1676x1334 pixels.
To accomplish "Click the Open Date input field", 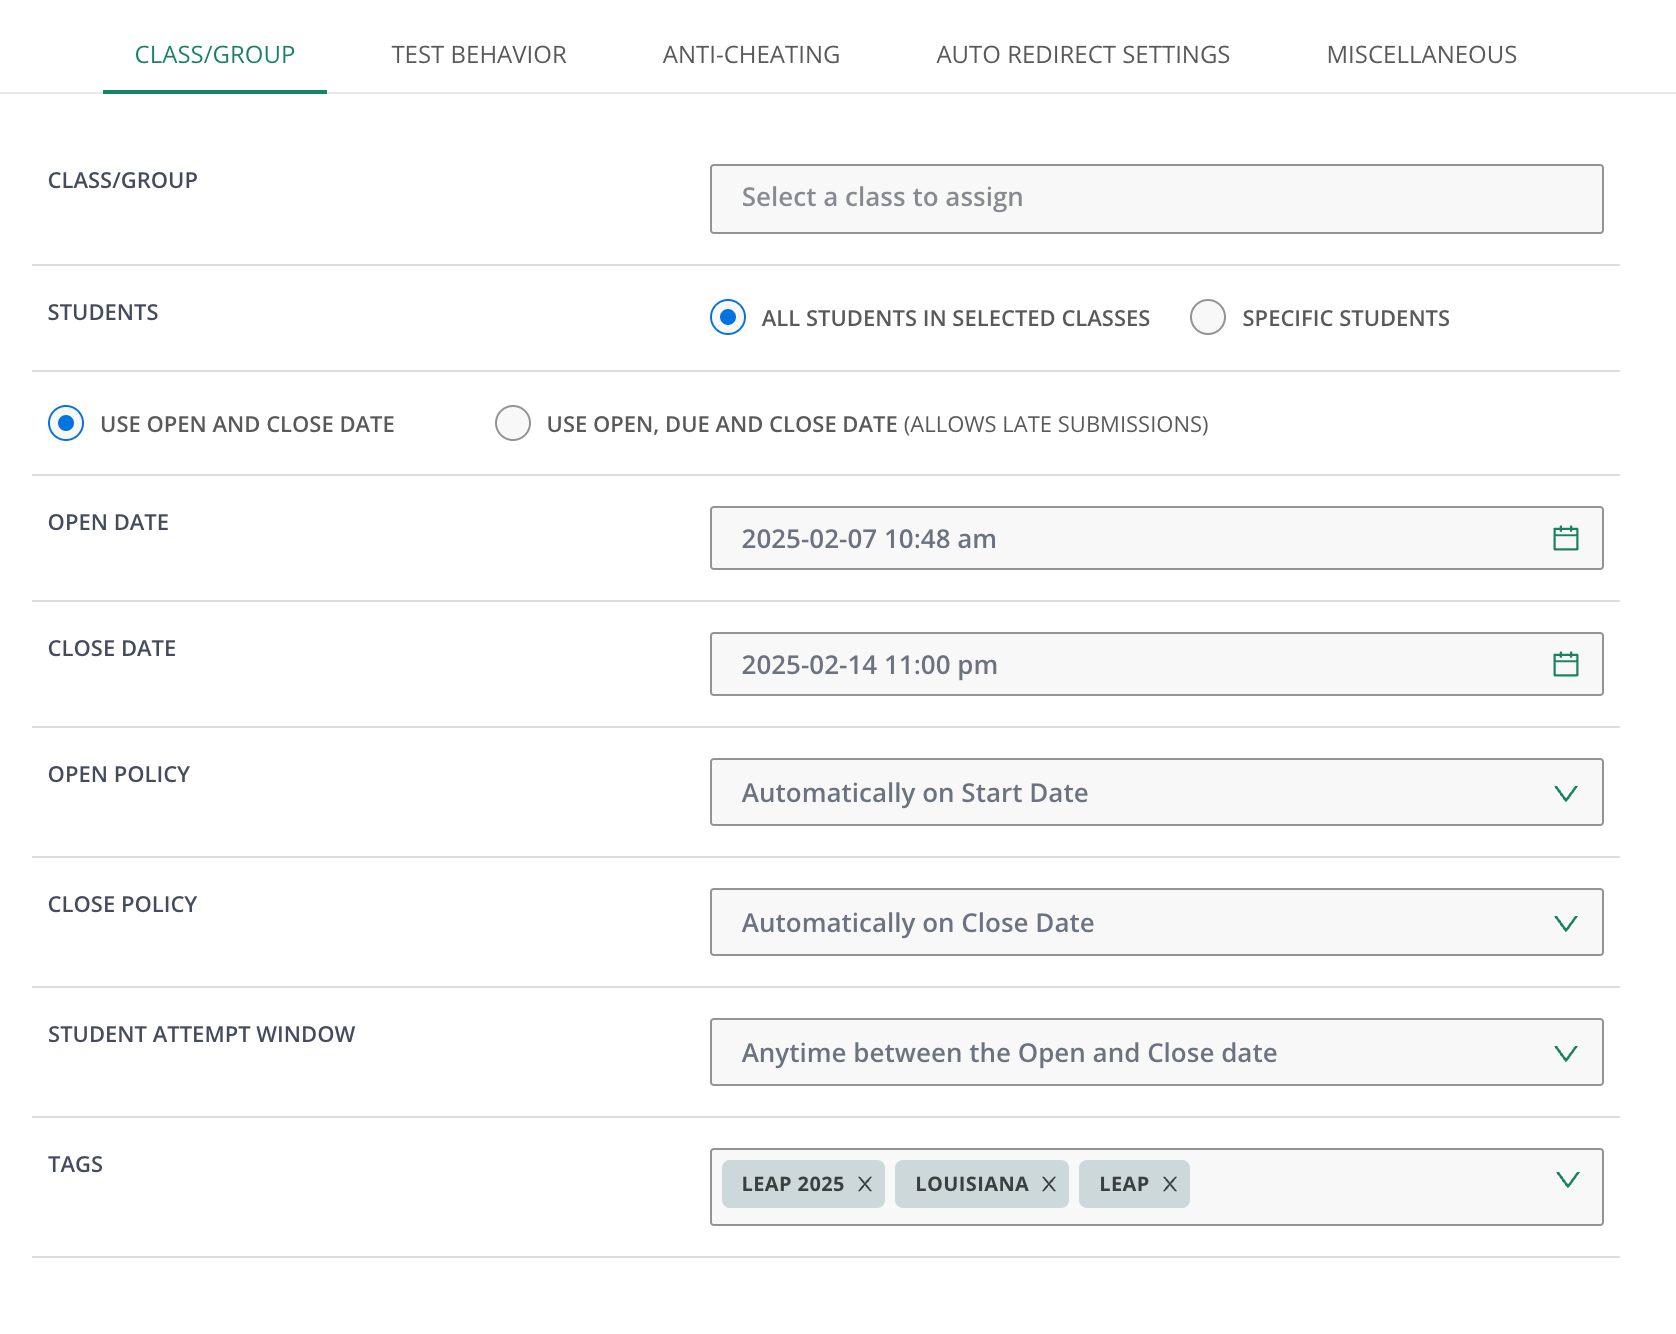I will 1157,538.
